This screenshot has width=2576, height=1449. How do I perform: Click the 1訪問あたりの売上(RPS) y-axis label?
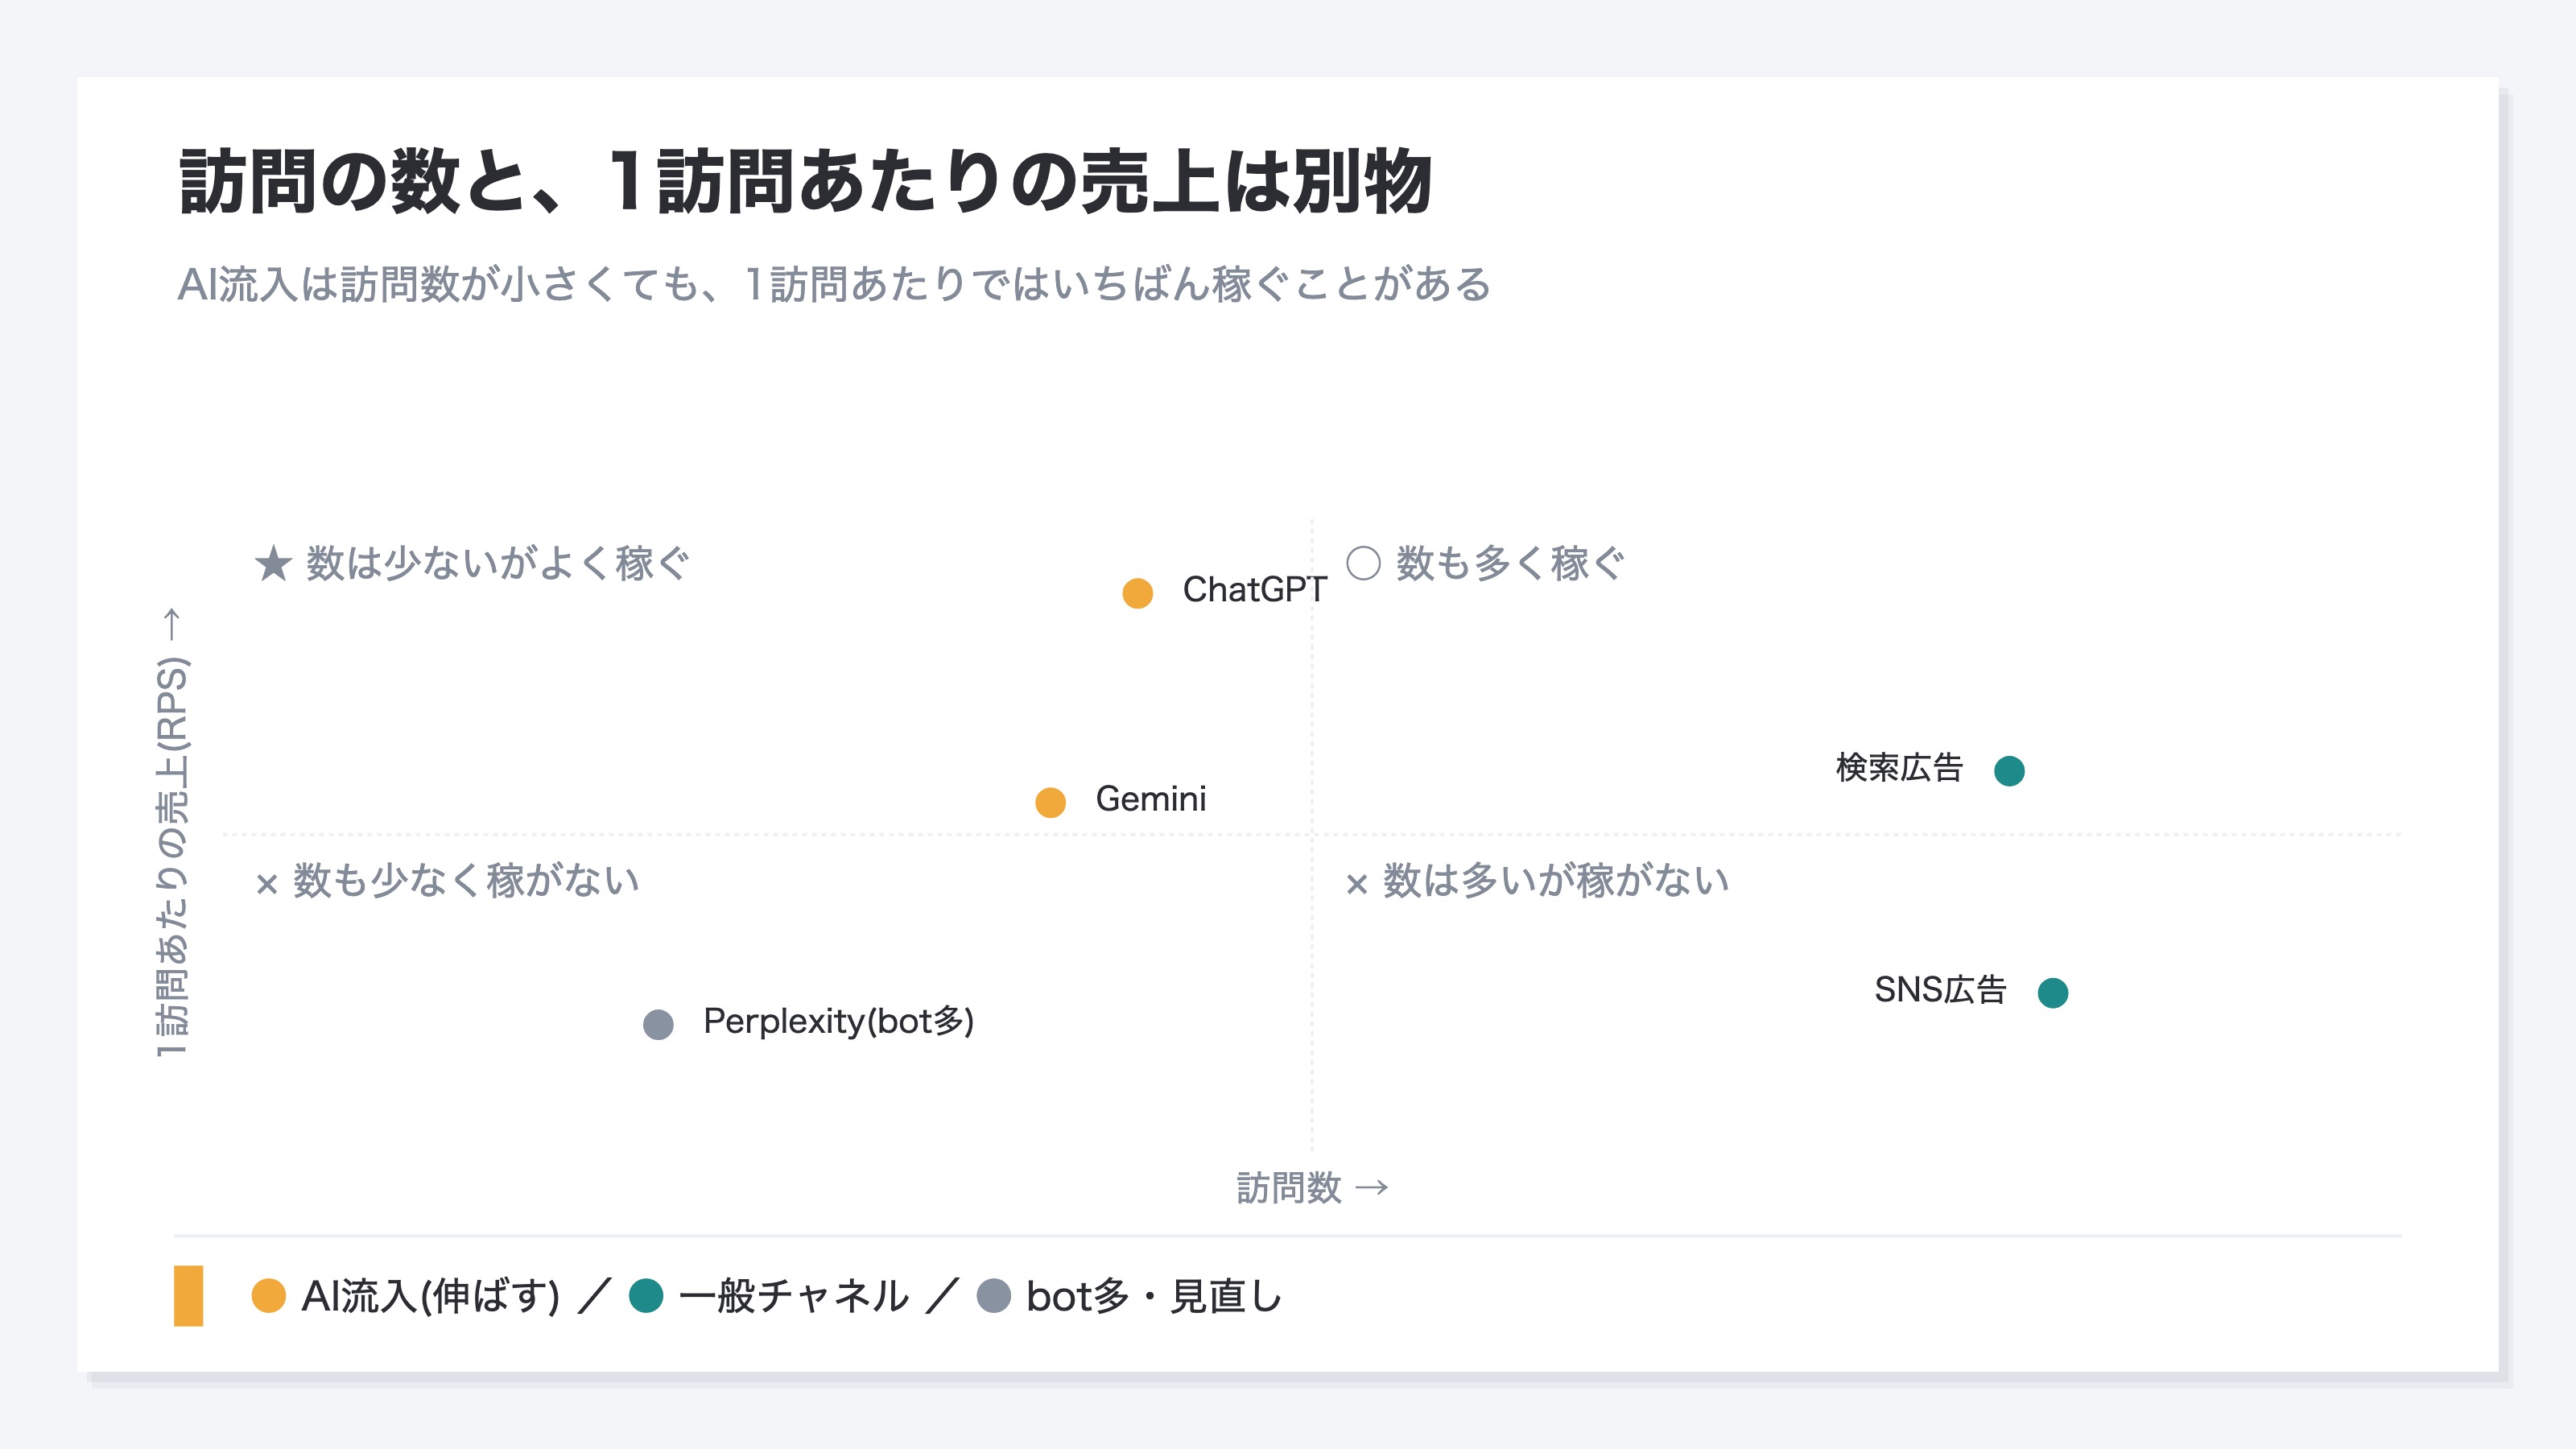click(172, 831)
